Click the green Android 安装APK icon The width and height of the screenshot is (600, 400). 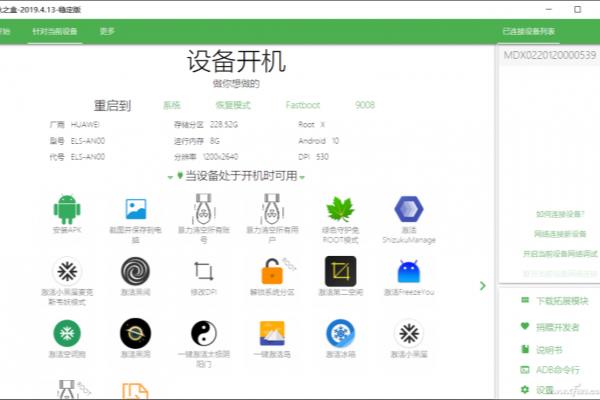point(67,209)
